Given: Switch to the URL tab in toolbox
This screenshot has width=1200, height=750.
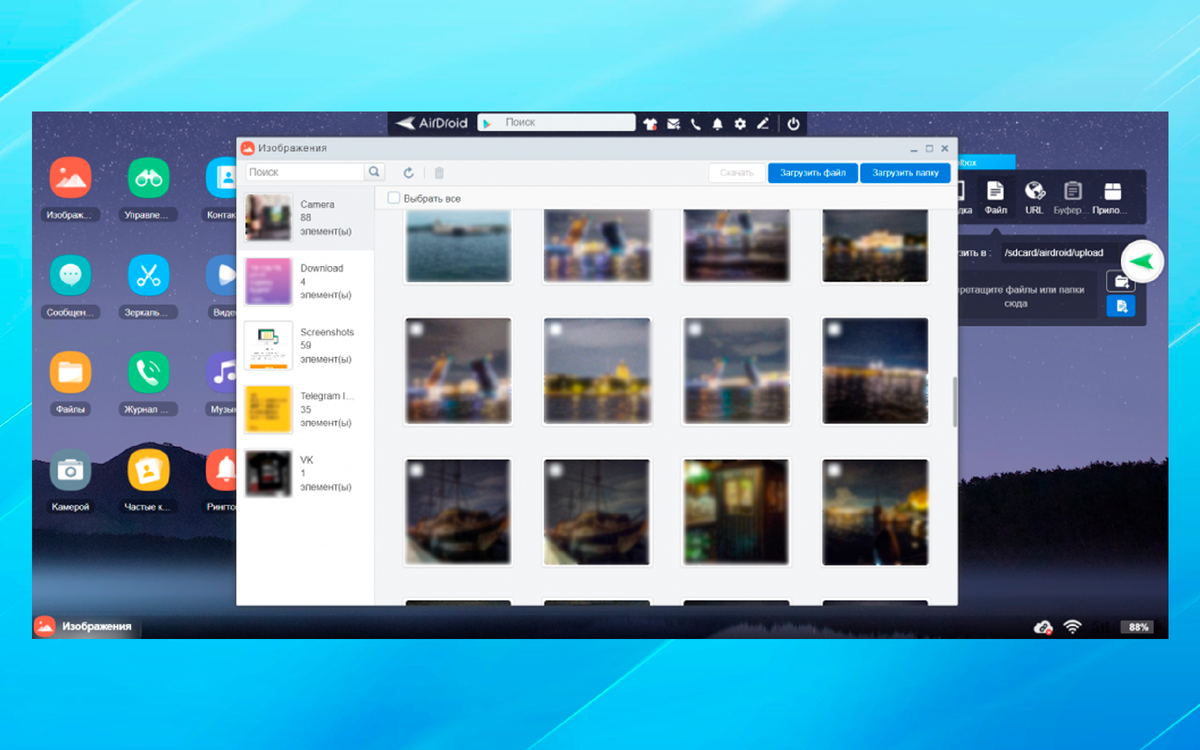Looking at the screenshot, I should tap(1034, 197).
